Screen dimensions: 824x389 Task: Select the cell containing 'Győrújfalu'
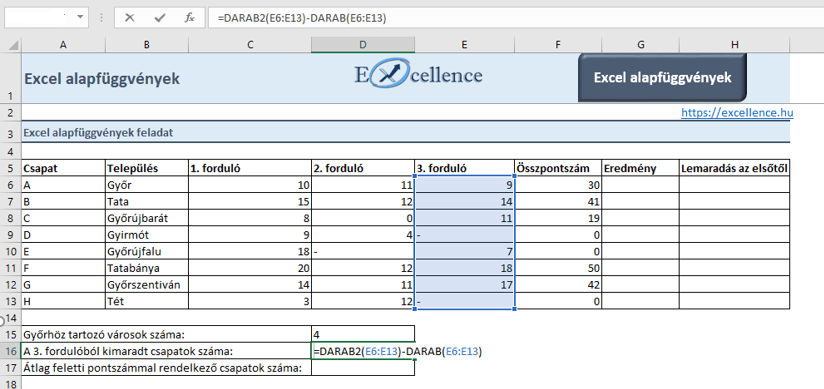147,252
